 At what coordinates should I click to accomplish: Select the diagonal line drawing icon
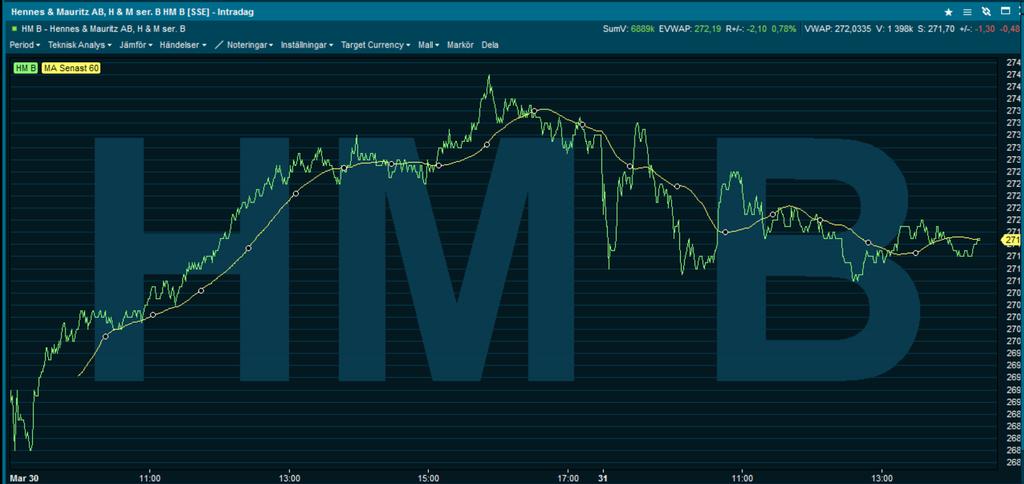(x=219, y=45)
